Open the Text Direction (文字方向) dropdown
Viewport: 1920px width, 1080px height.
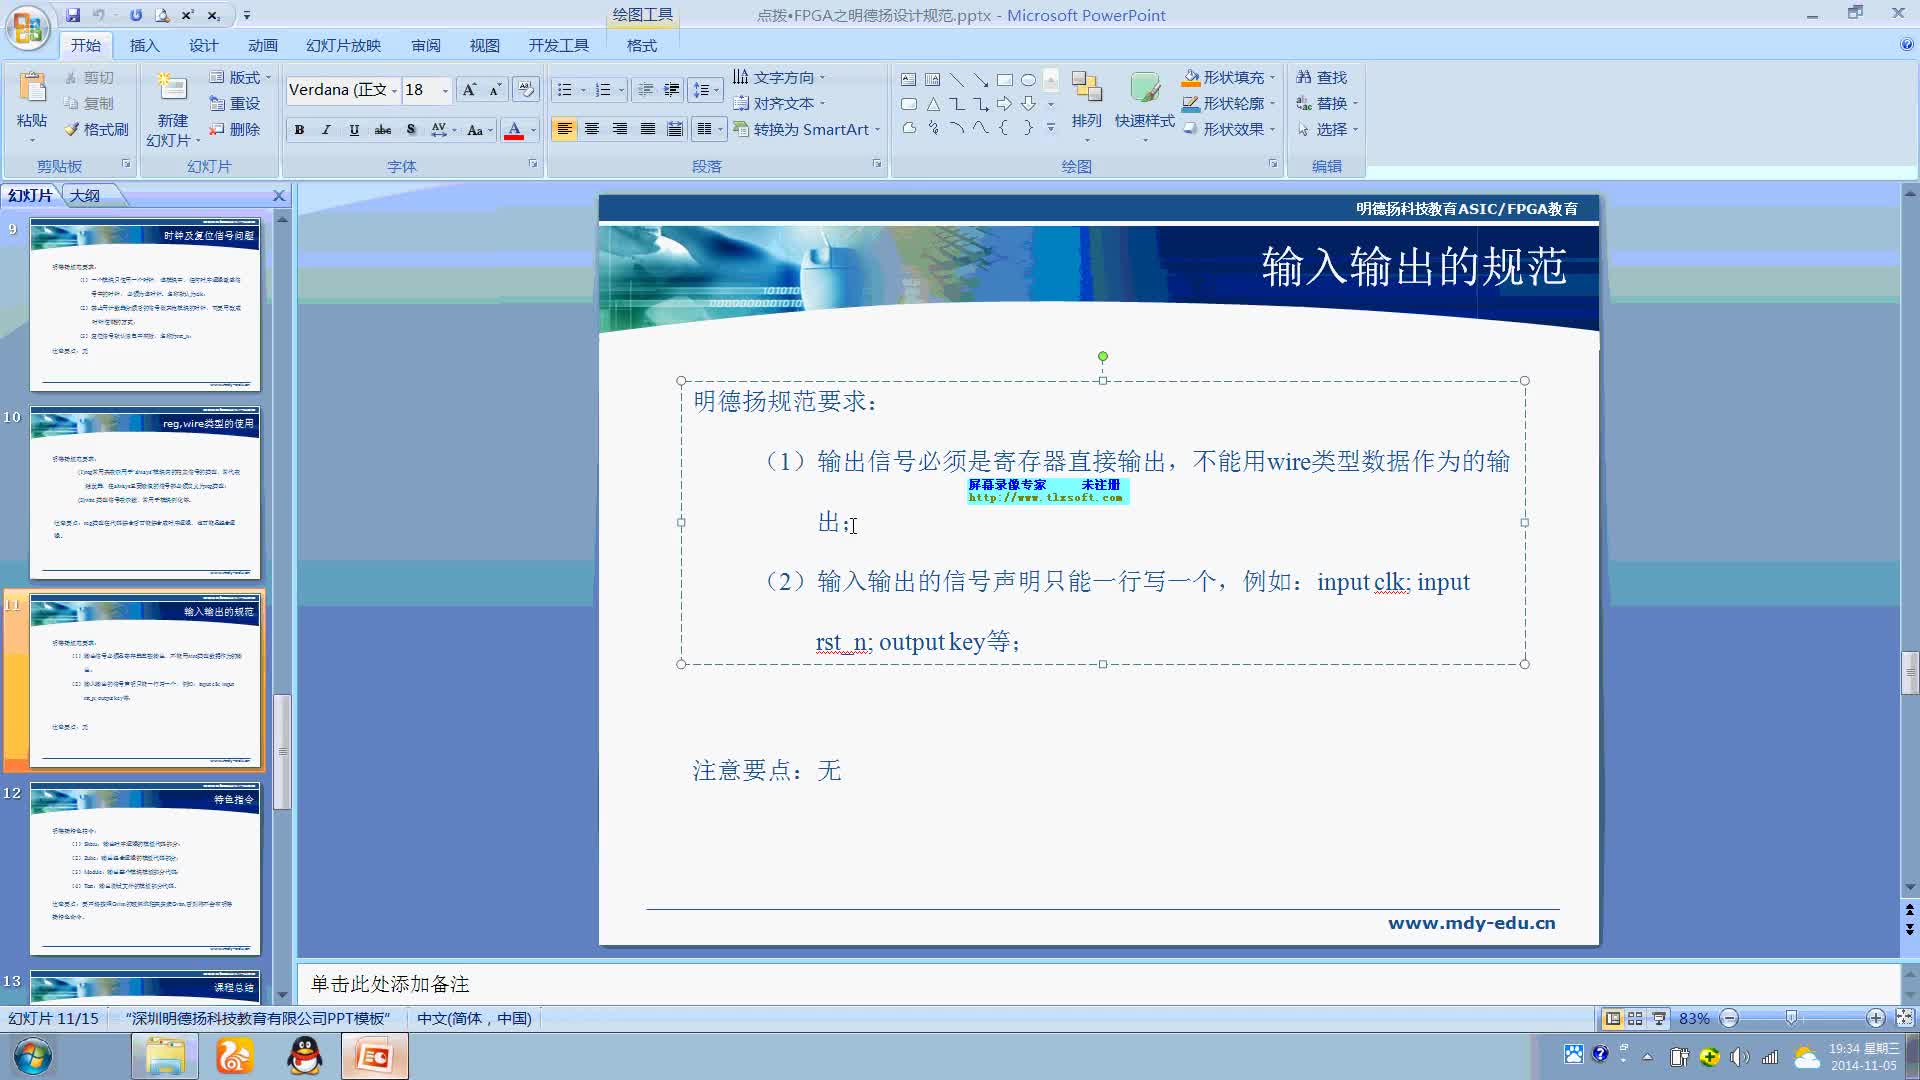click(x=779, y=77)
